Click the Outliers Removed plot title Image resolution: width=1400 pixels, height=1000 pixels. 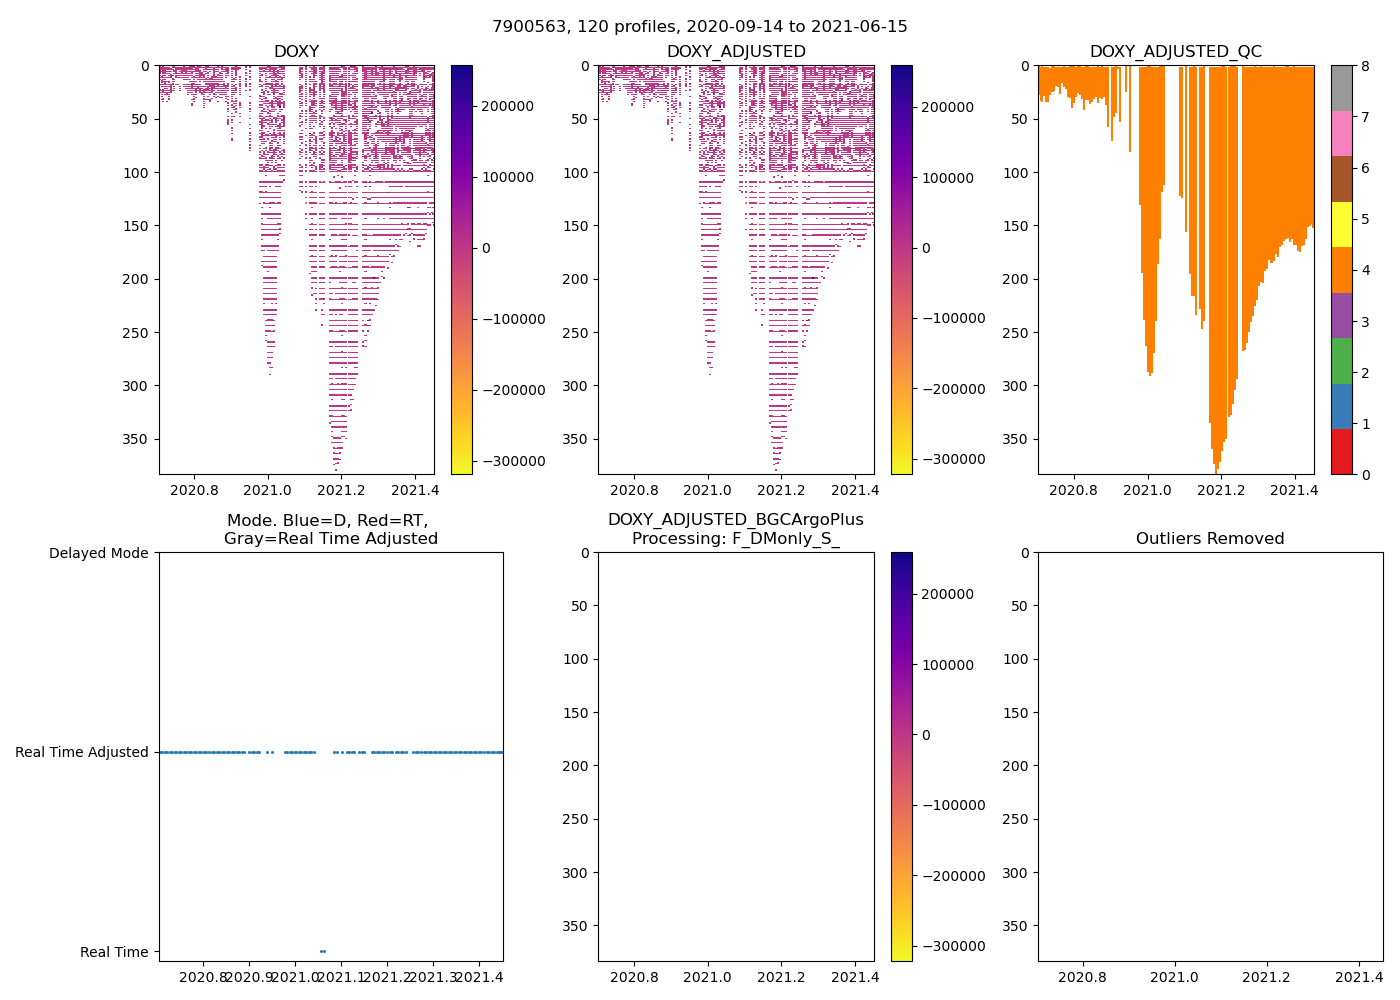(1210, 539)
